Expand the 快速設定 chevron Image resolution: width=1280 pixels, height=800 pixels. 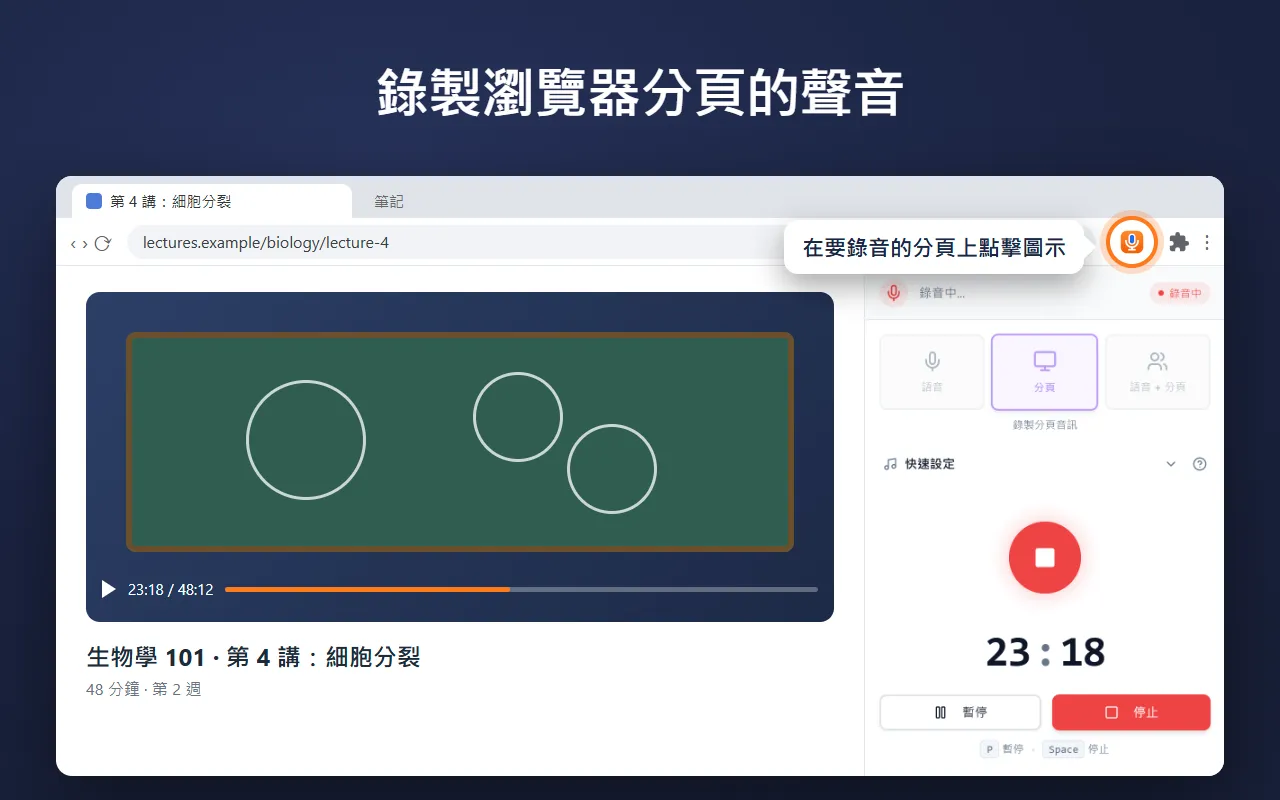tap(1171, 464)
